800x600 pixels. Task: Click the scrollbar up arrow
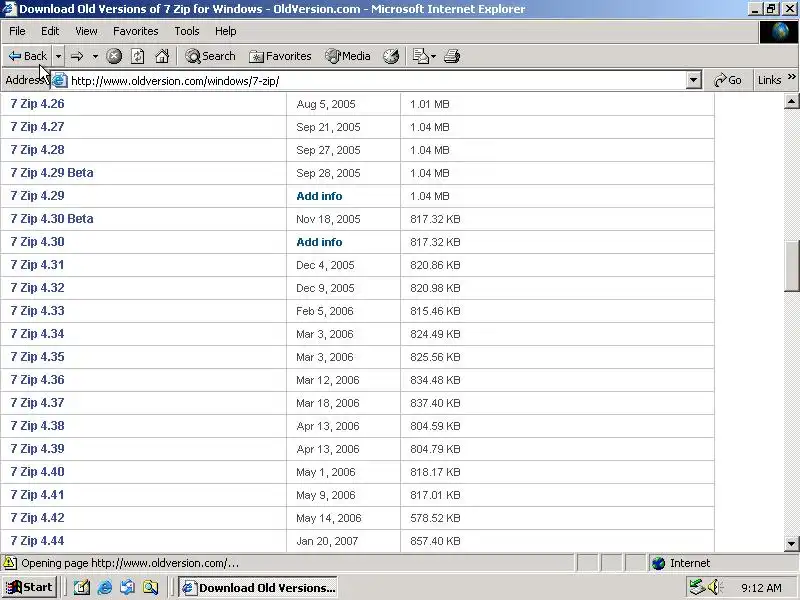pos(791,101)
